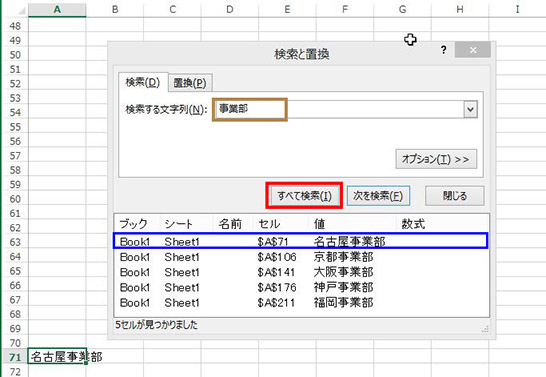Click the すべて検索(I) button
Screen dimensions: 546x377
[x=304, y=196]
